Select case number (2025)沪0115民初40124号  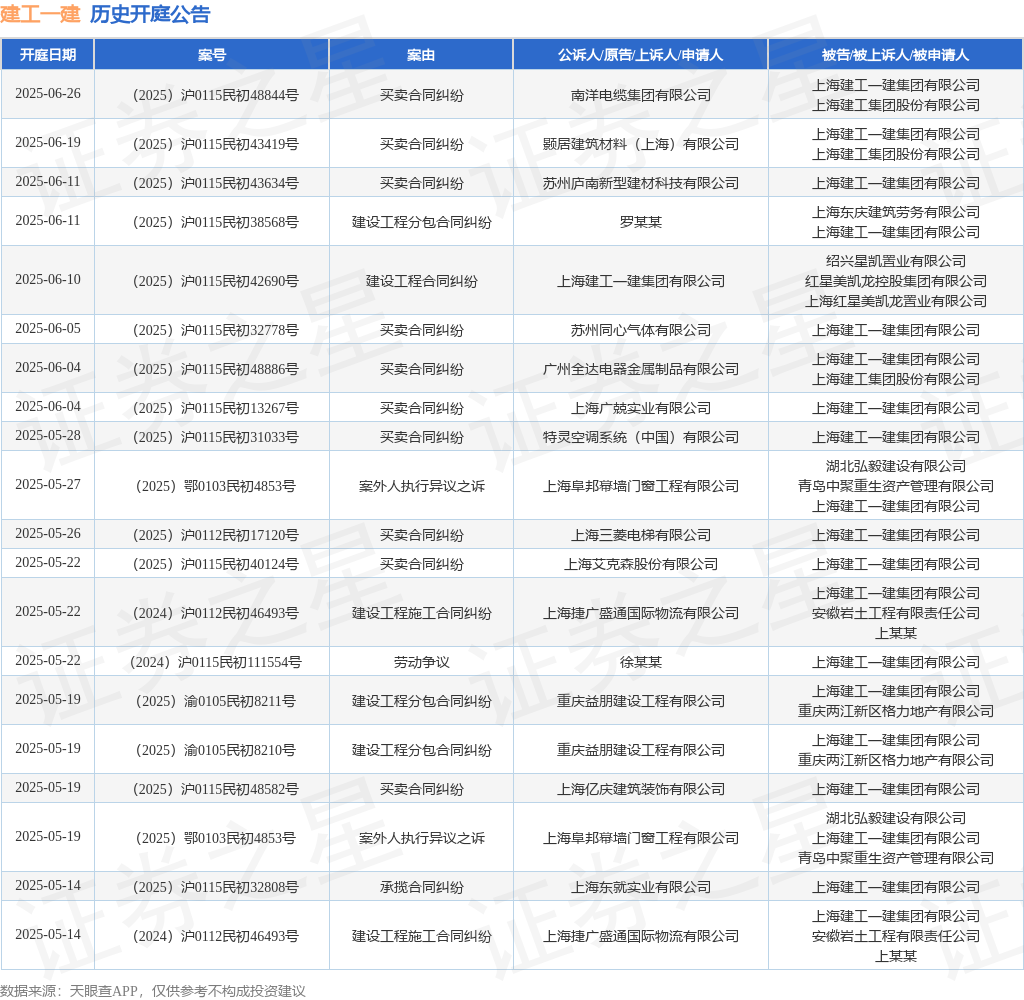(216, 564)
